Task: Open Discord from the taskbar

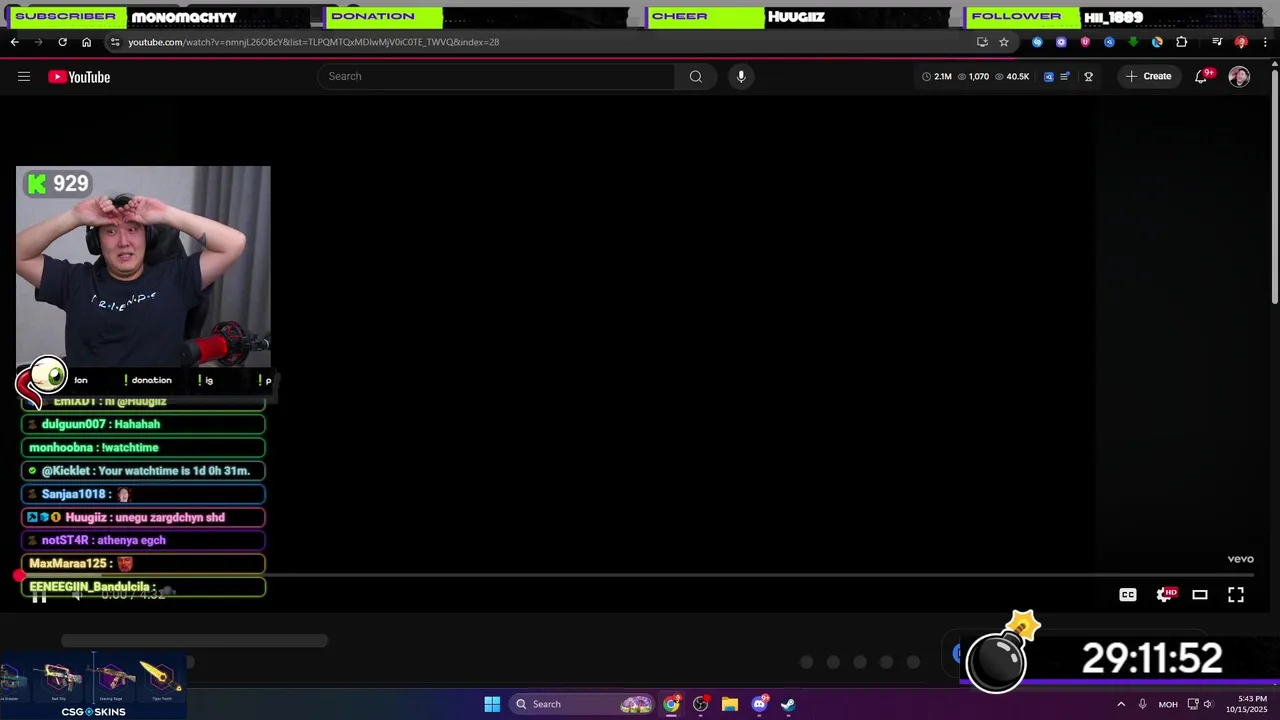Action: tap(759, 704)
